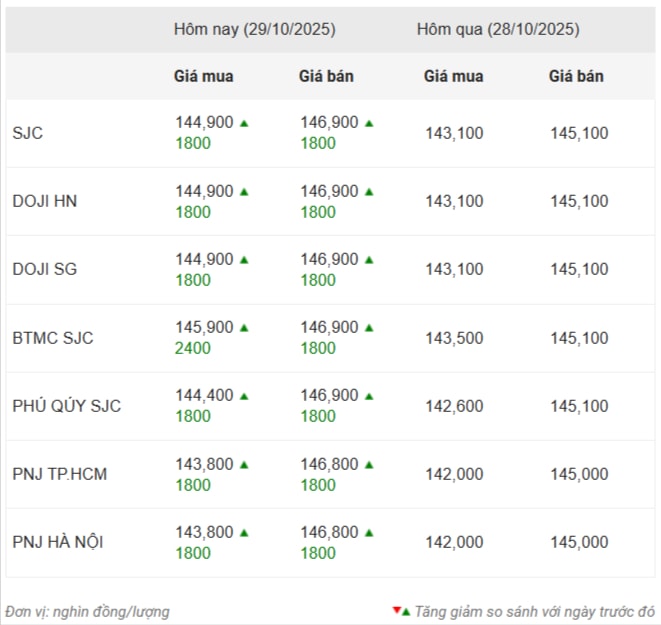
Task: Select the SJC row label
Action: (x=28, y=133)
